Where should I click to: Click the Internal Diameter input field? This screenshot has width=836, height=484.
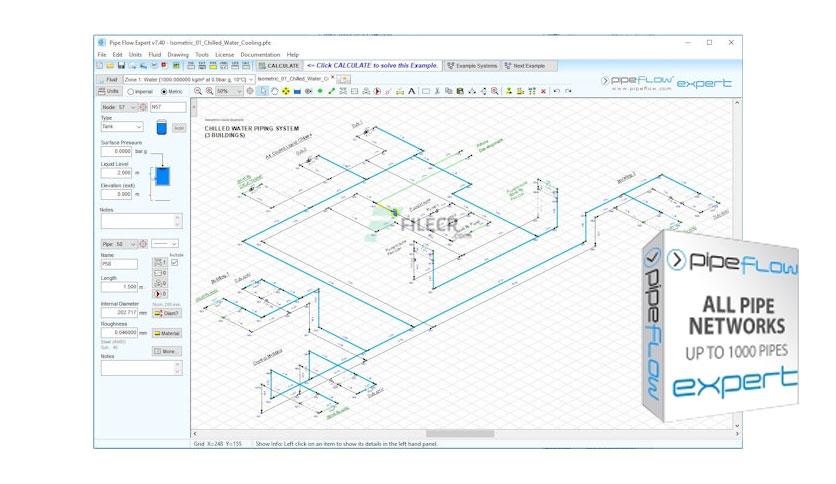point(119,312)
